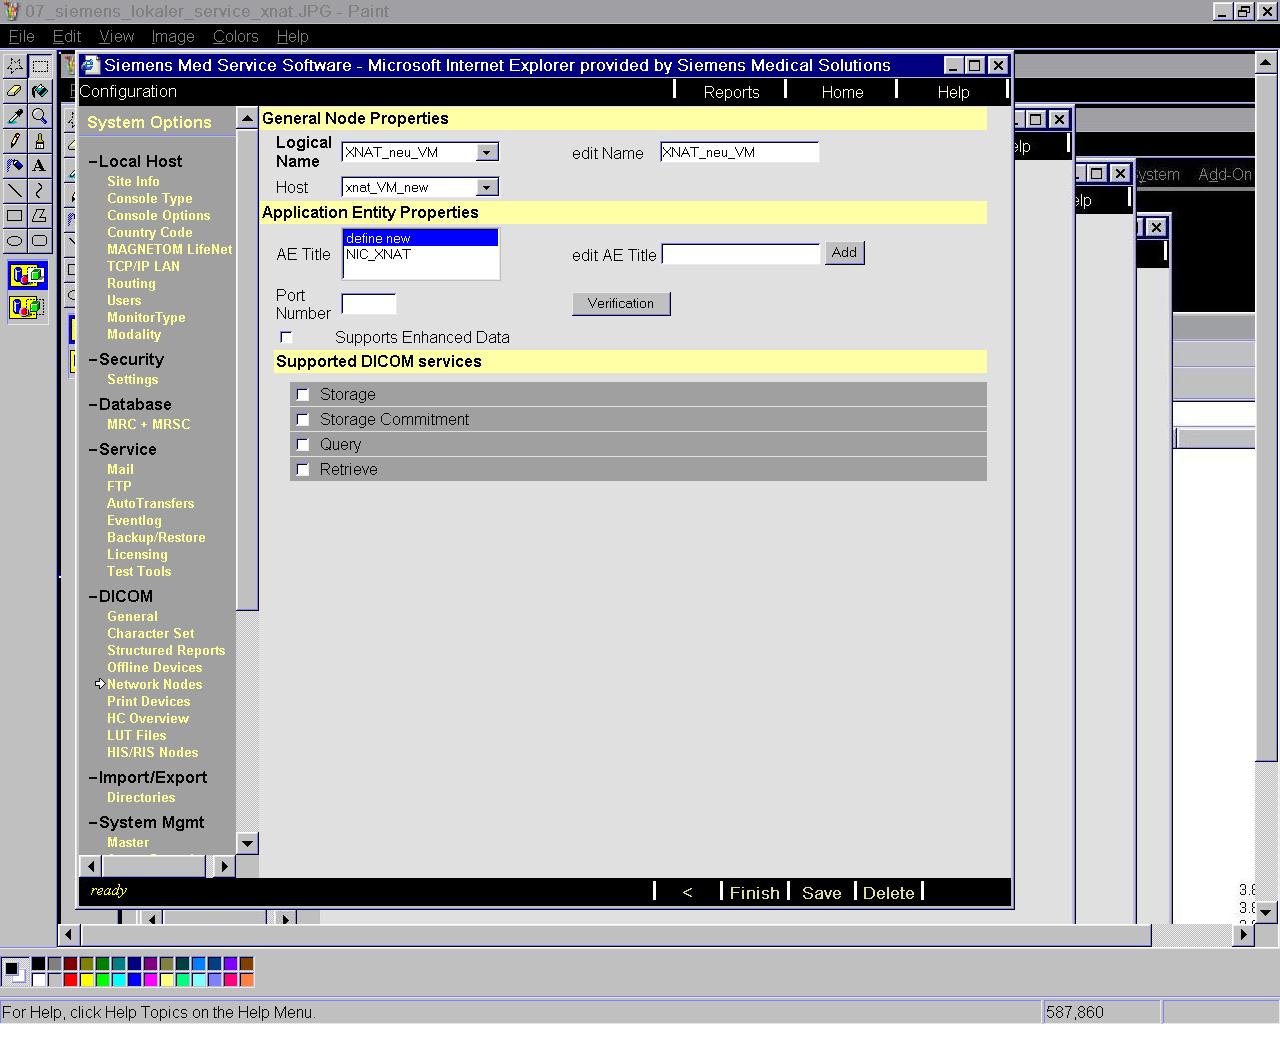Image resolution: width=1280 pixels, height=1044 pixels.
Task: Pick the bright red color swatch
Action: click(70, 980)
